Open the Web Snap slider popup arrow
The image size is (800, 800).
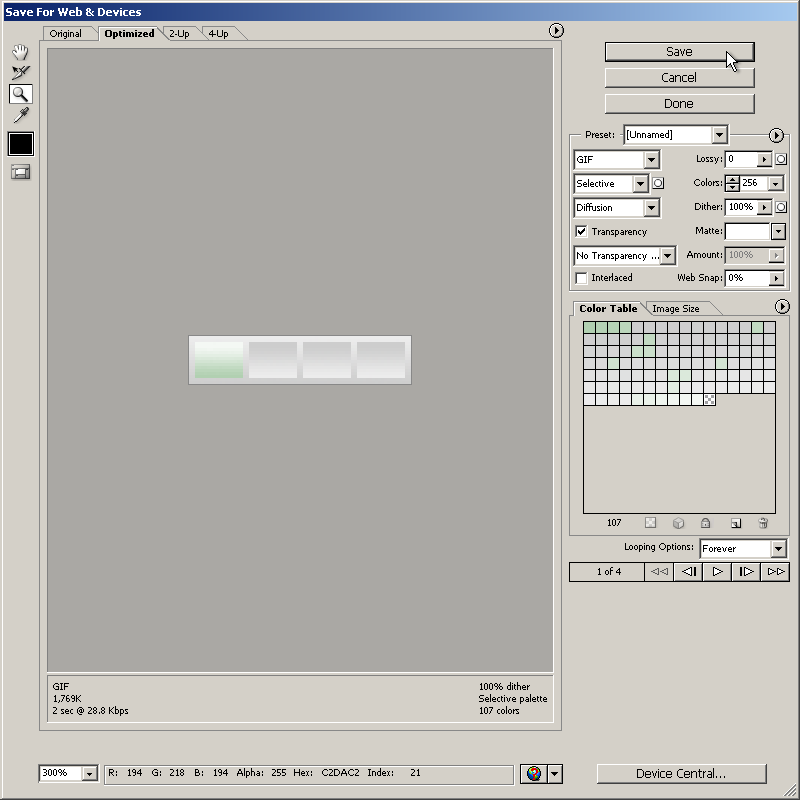[776, 279]
